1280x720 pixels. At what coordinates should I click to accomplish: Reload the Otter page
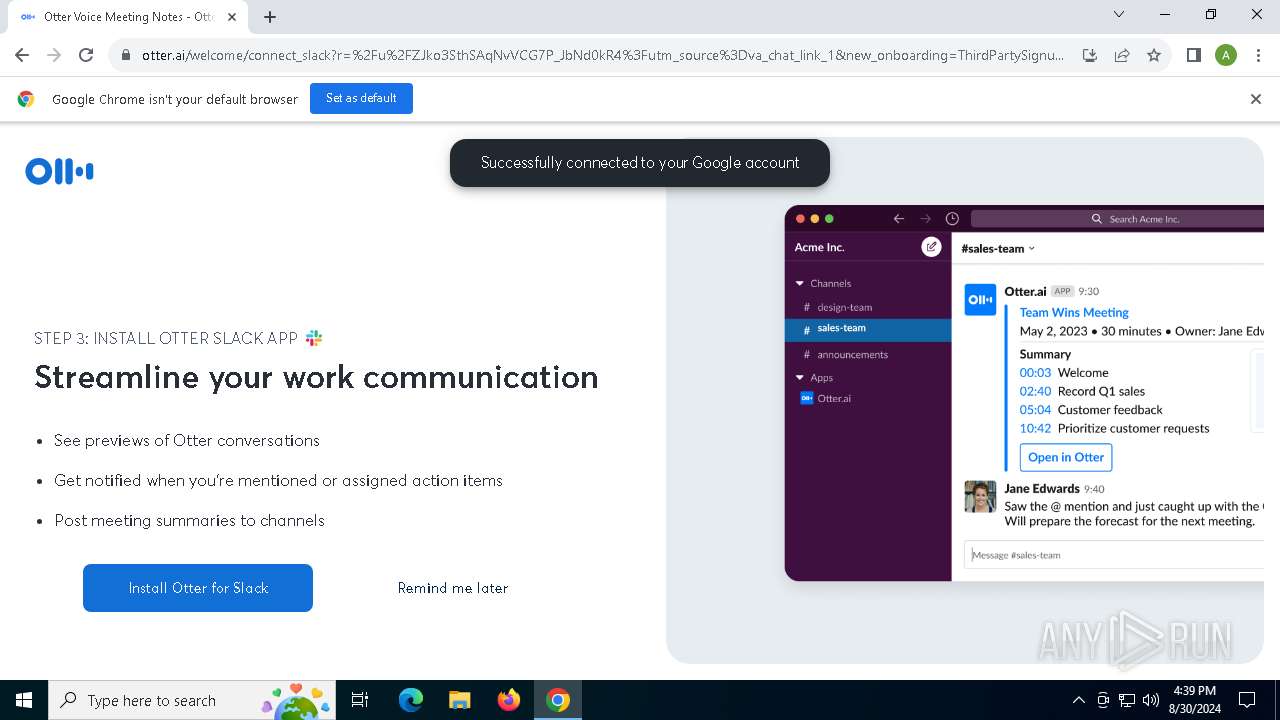[86, 55]
